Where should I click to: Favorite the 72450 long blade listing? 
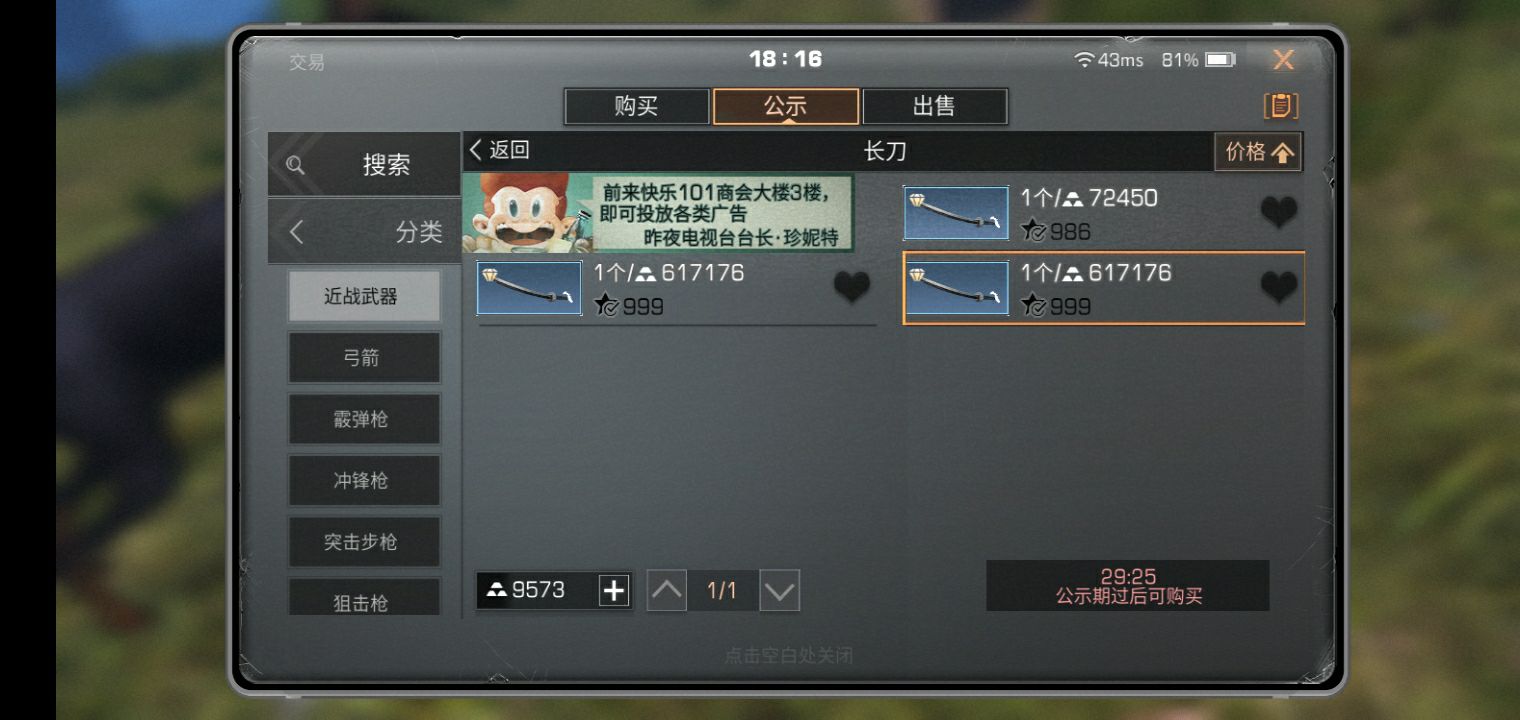(1278, 213)
